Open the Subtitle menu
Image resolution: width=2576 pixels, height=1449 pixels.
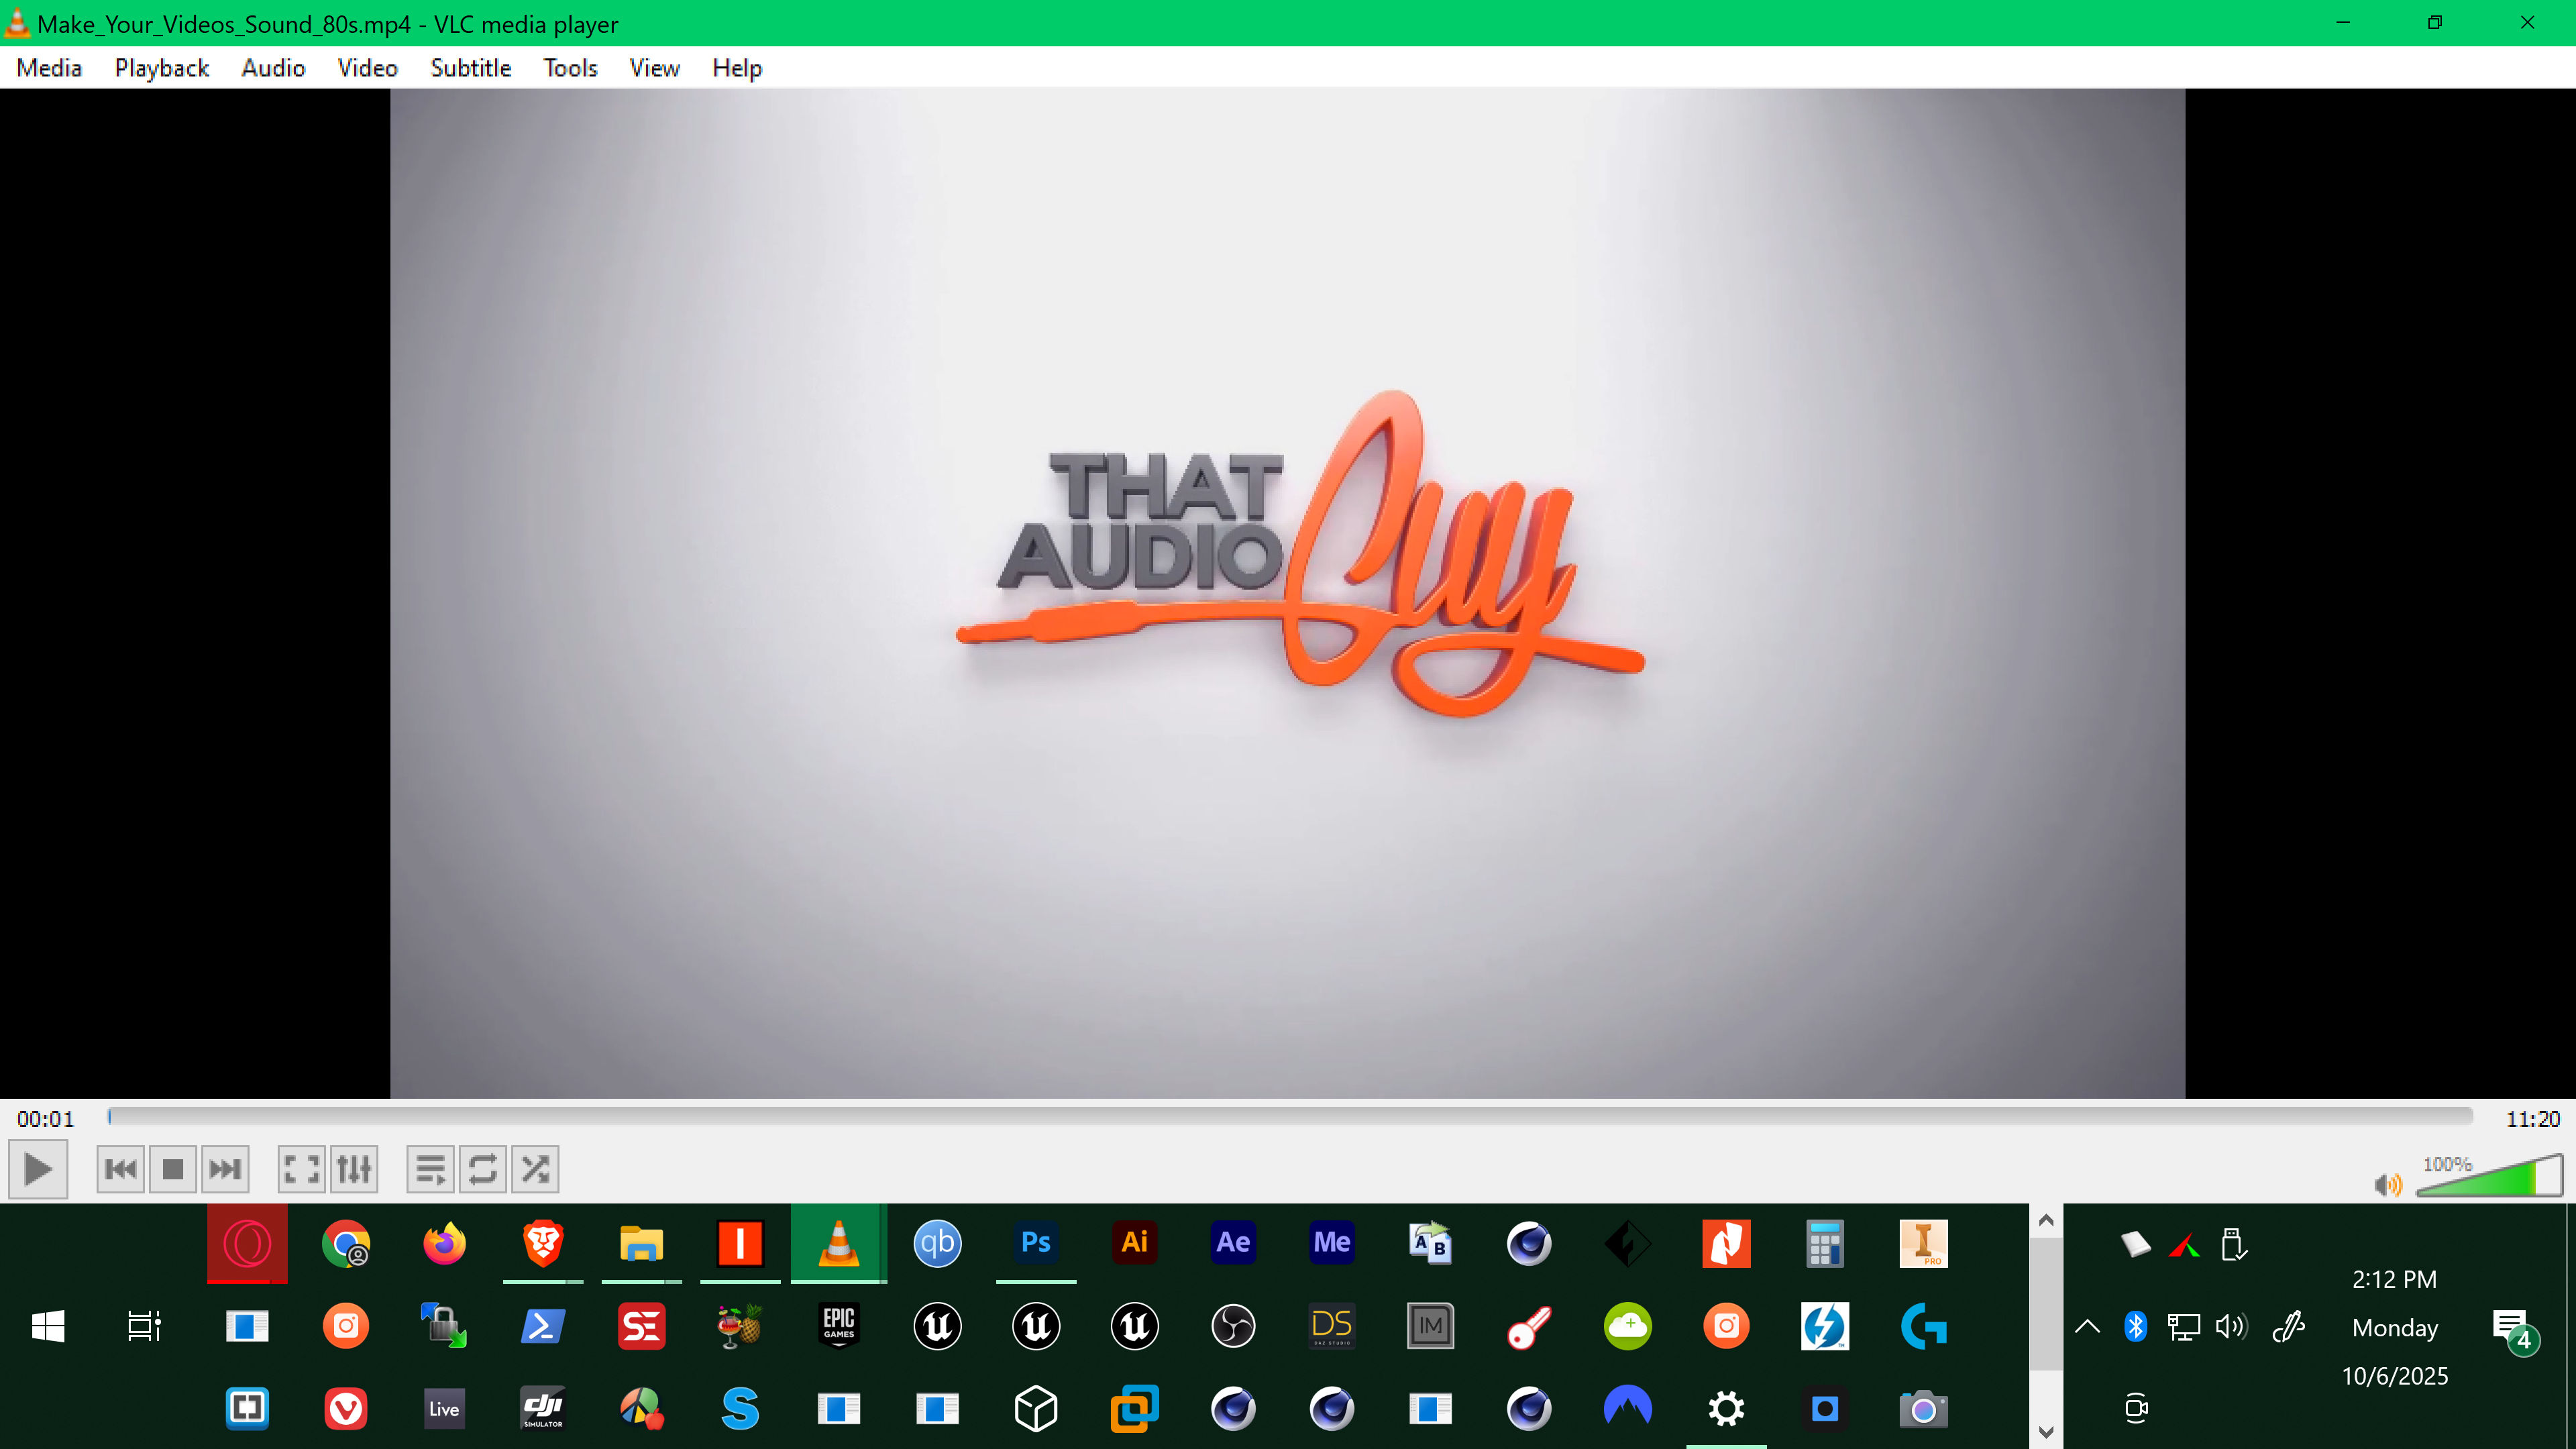click(x=470, y=68)
